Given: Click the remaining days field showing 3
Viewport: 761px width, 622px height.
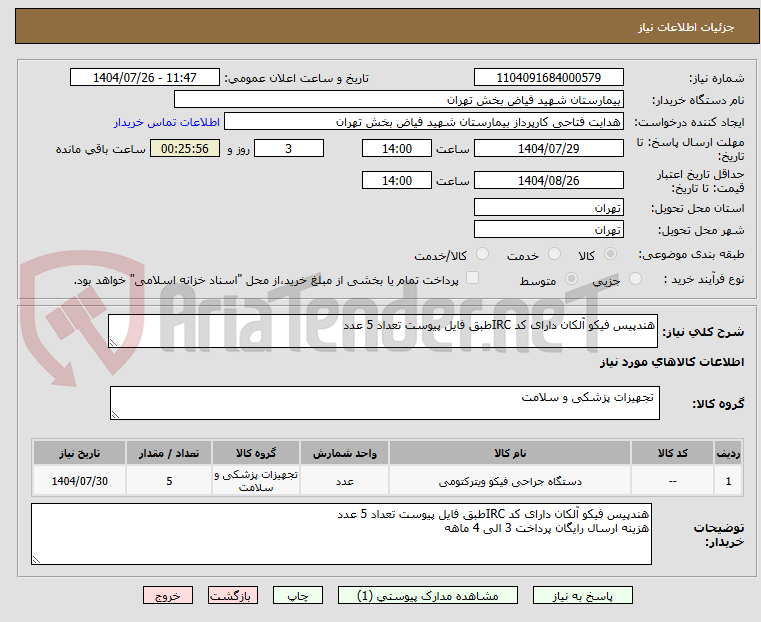Looking at the screenshot, I should point(289,148).
